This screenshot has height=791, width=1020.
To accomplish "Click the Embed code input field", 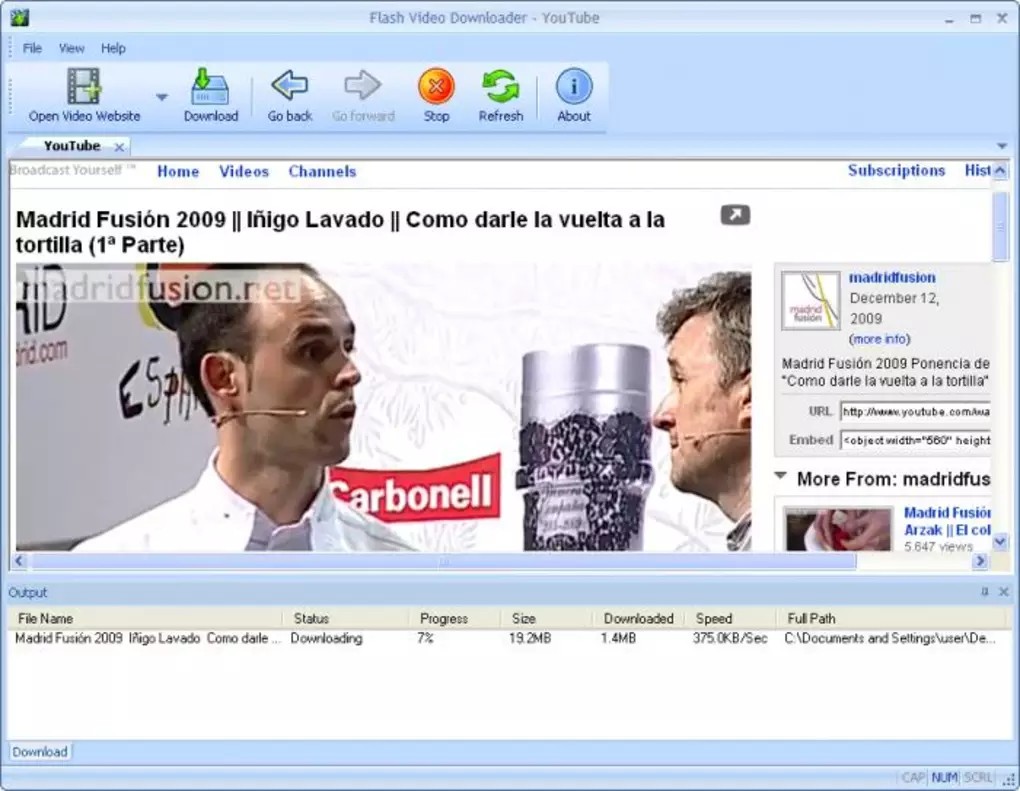I will pyautogui.click(x=915, y=440).
